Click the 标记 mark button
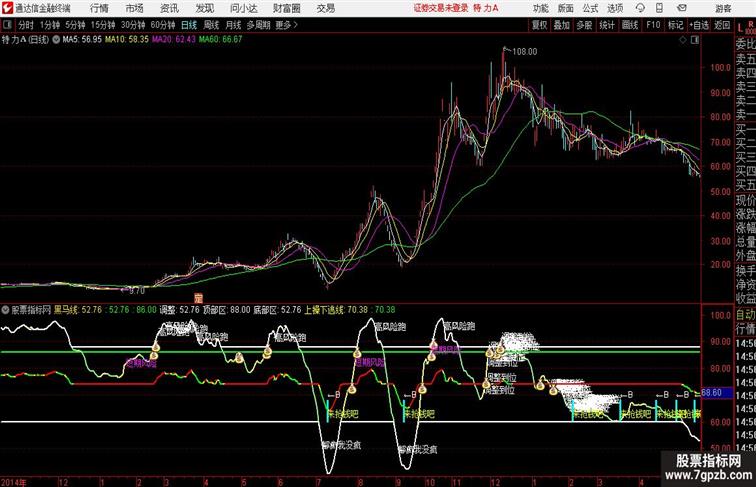Viewport: 756px width, 487px height. pyautogui.click(x=675, y=25)
